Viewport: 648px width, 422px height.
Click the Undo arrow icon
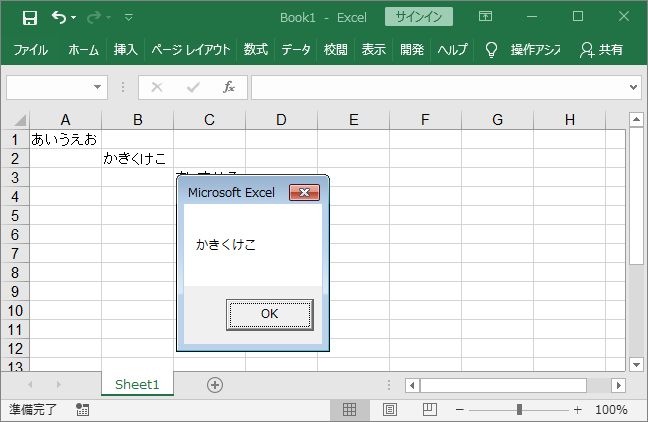pyautogui.click(x=59, y=17)
